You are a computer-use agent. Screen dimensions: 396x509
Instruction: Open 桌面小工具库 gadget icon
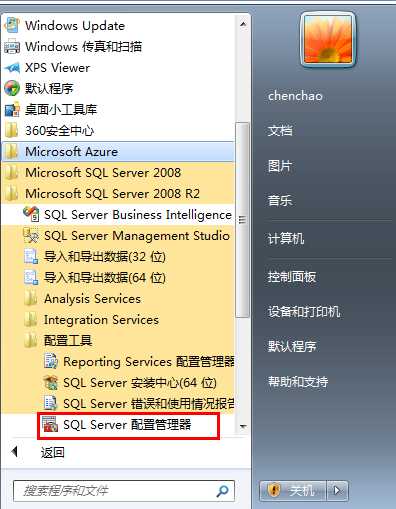point(12,109)
